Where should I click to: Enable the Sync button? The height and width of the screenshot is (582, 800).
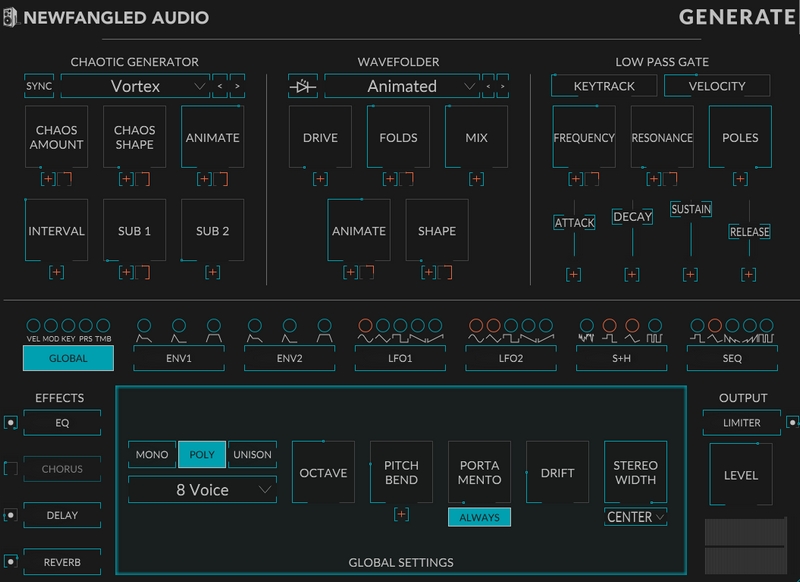(39, 86)
